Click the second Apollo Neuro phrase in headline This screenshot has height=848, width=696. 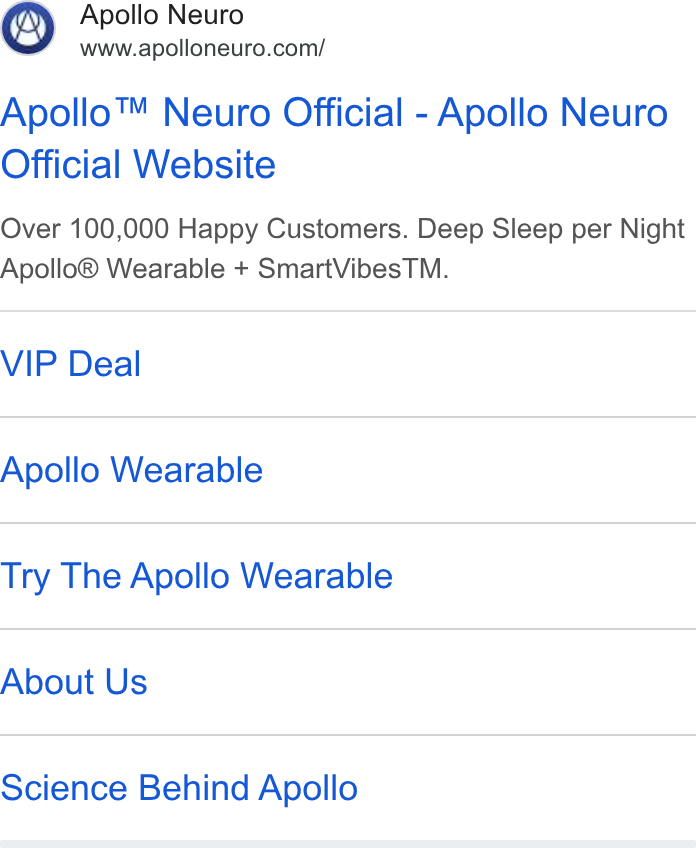click(x=553, y=112)
